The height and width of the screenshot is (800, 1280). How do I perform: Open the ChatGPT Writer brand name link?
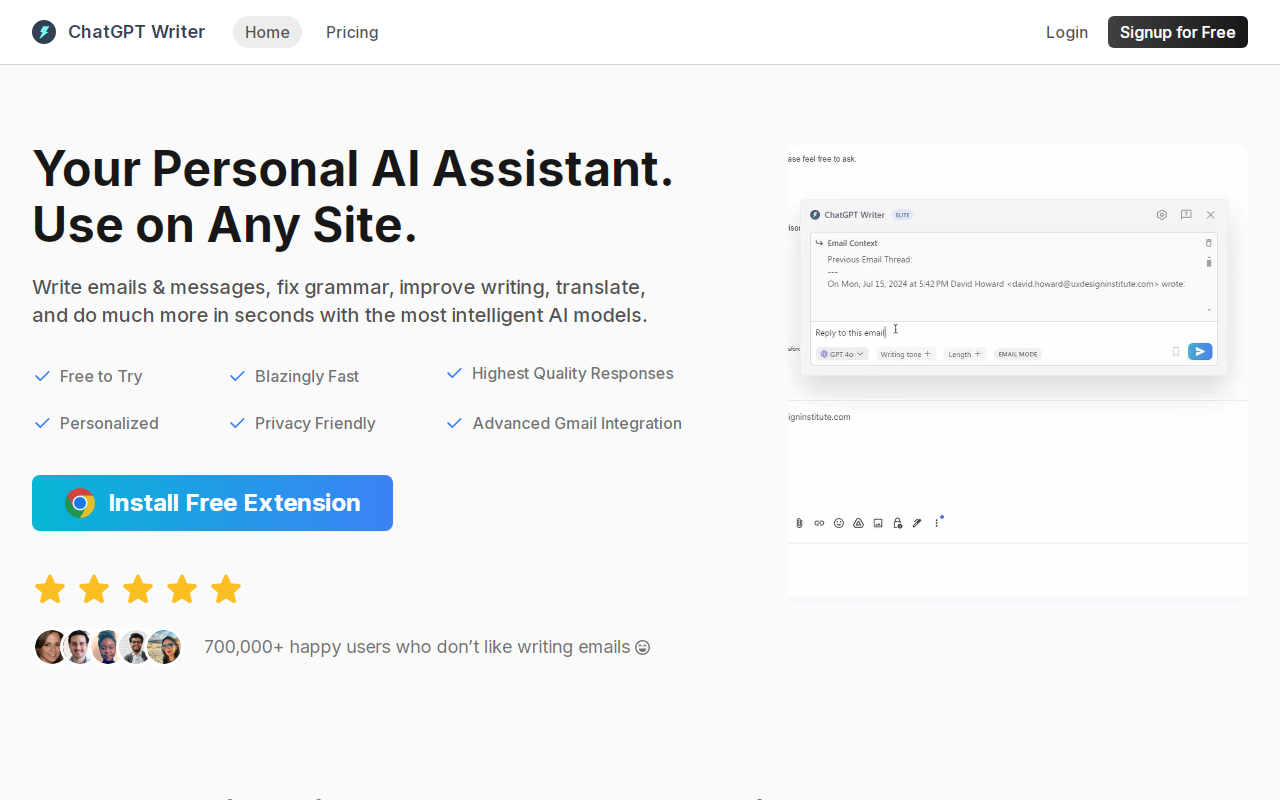pyautogui.click(x=136, y=32)
